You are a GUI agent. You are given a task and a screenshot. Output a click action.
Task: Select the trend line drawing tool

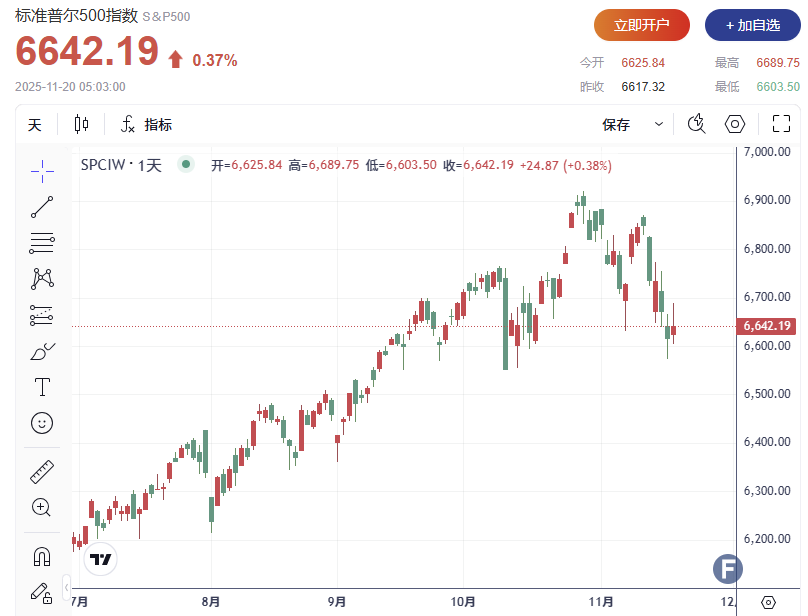pos(42,207)
